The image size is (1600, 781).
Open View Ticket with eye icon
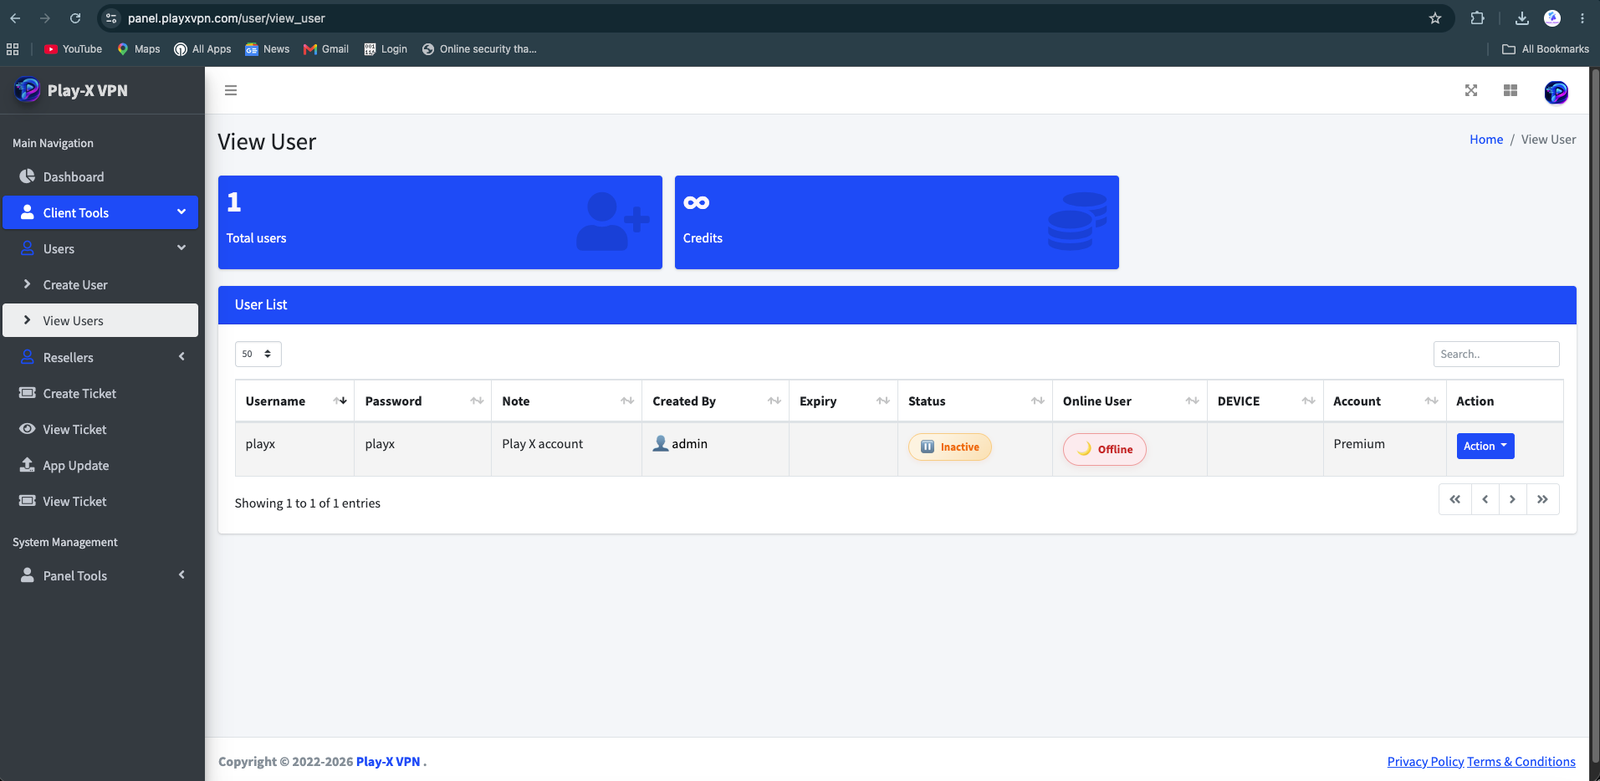click(x=100, y=429)
